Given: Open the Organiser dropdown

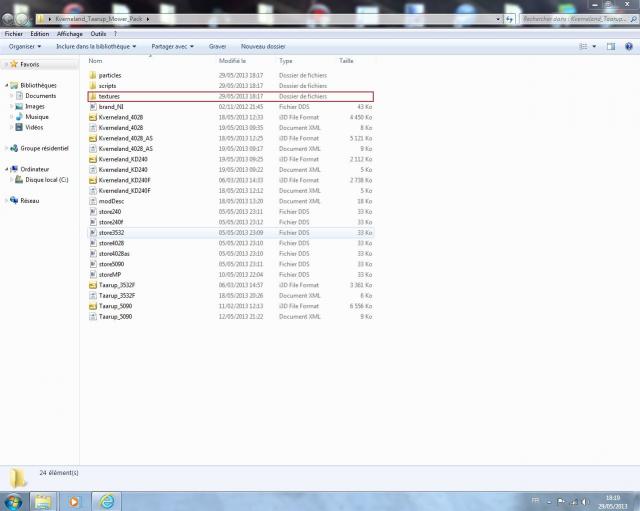Looking at the screenshot, I should point(25,47).
